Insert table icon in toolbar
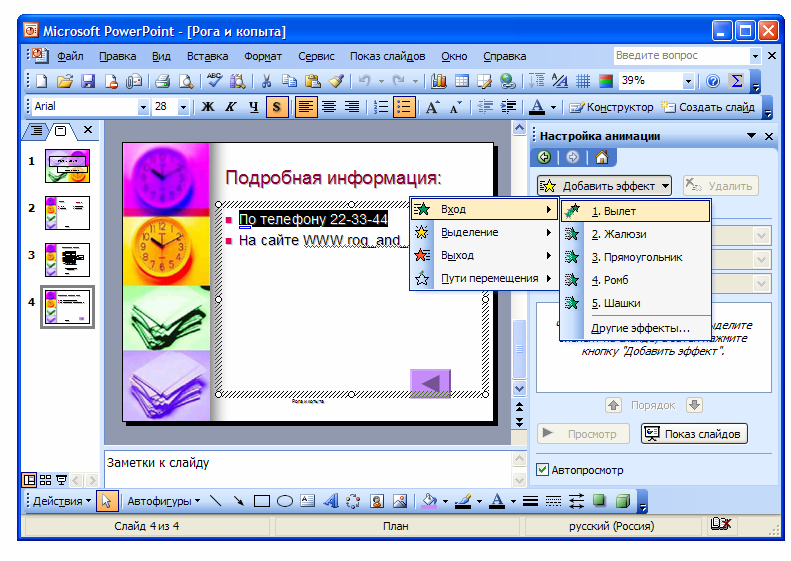 pos(462,81)
